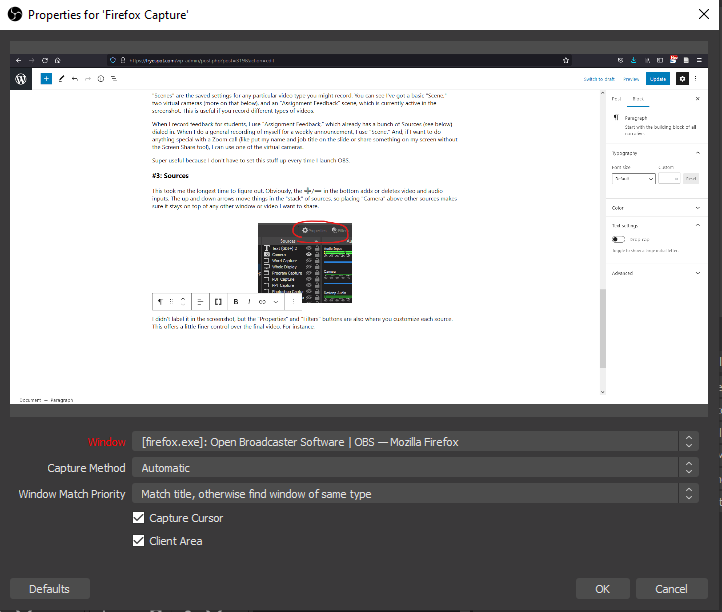Close the WordPress settings sidebar with X
The image size is (722, 612).
point(697,99)
